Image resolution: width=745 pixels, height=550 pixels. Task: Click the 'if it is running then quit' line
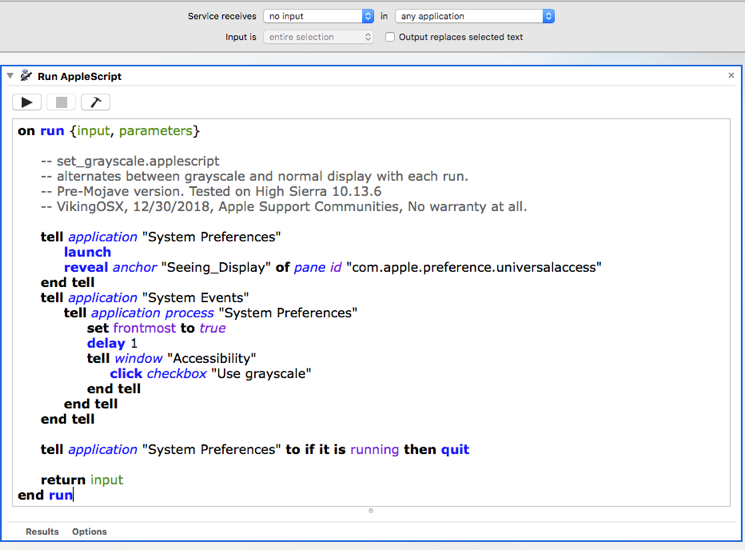(x=255, y=450)
